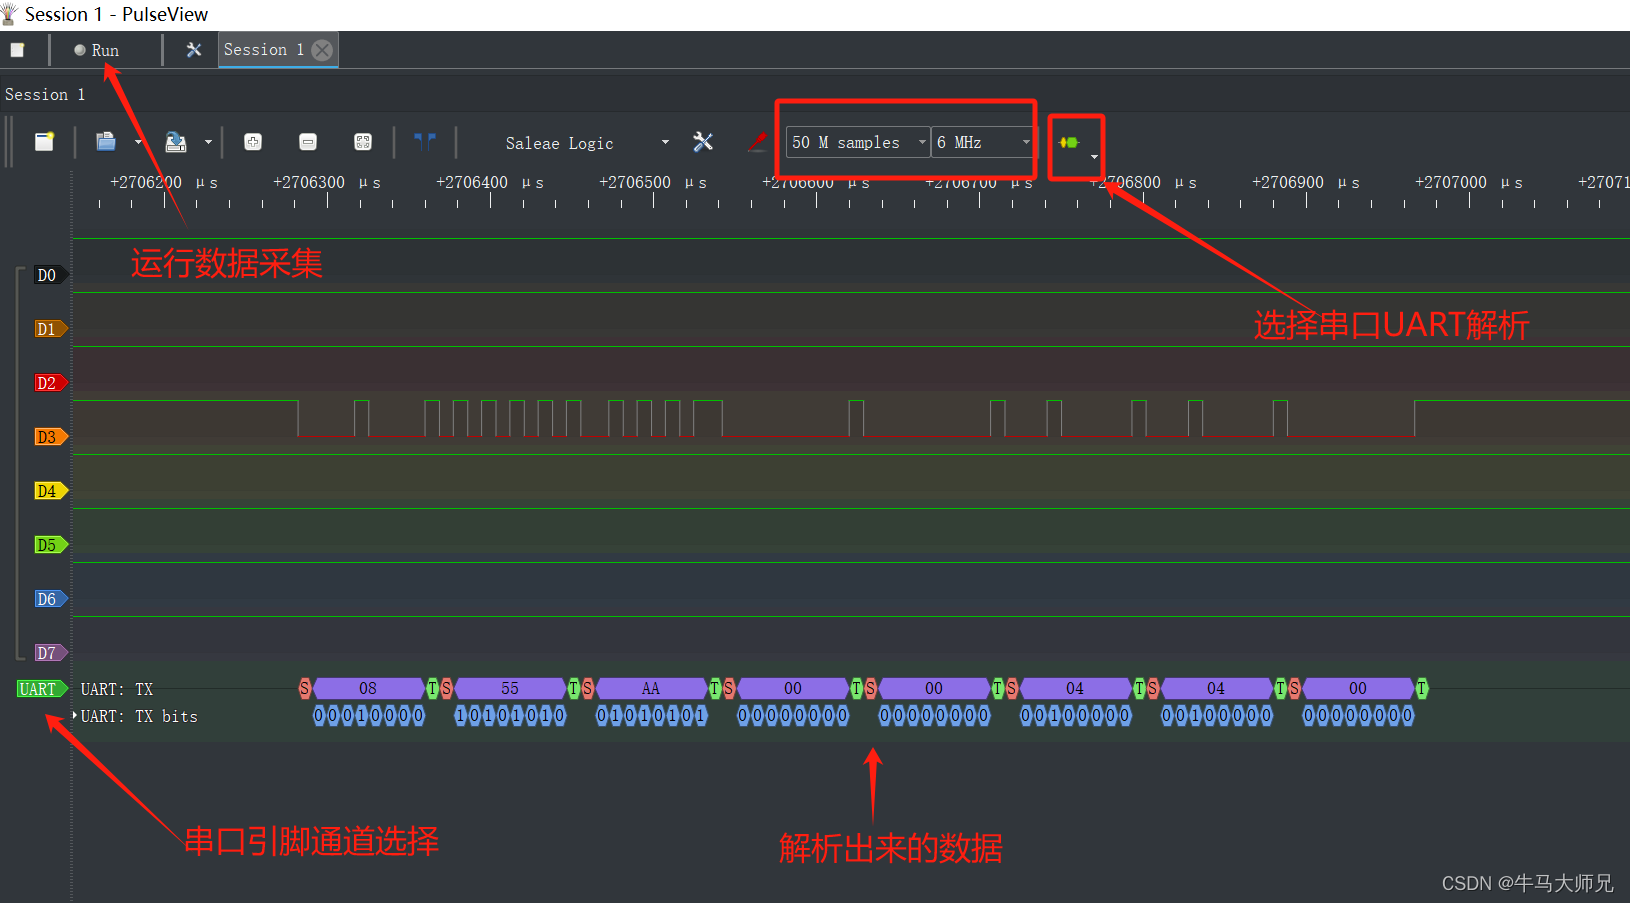This screenshot has height=903, width=1630.
Task: Create a new session file
Action: (x=44, y=142)
